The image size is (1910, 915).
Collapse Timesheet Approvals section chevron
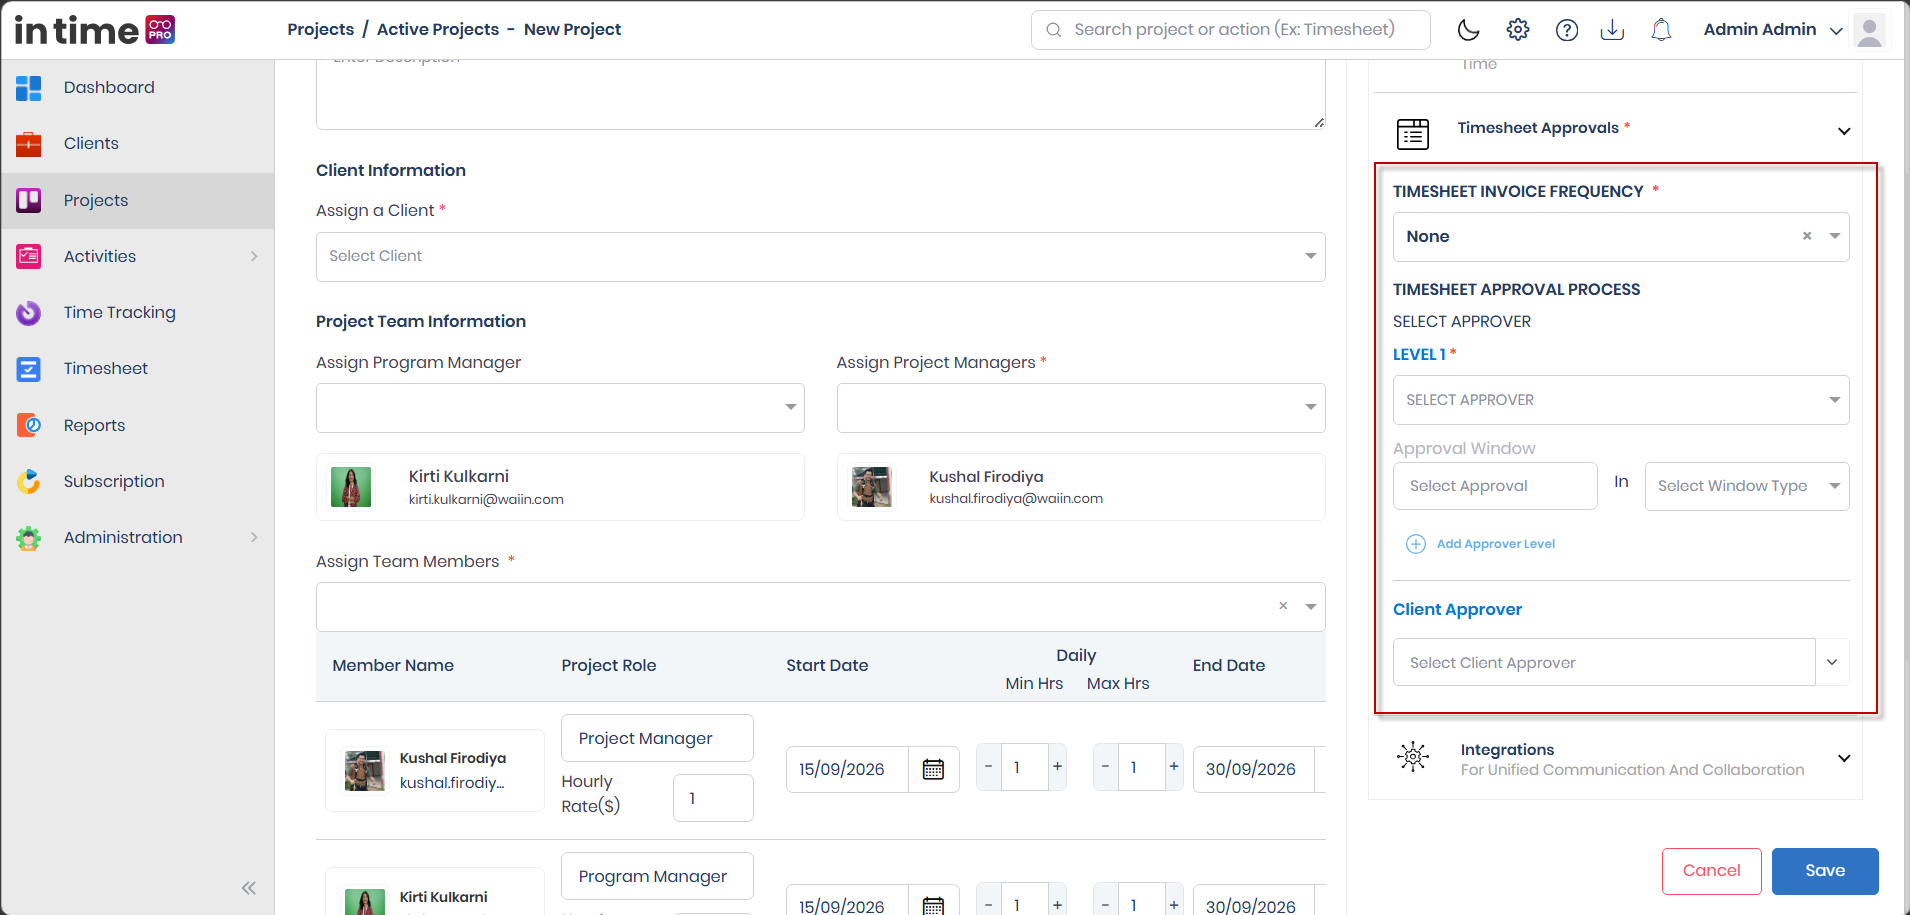pyautogui.click(x=1844, y=131)
